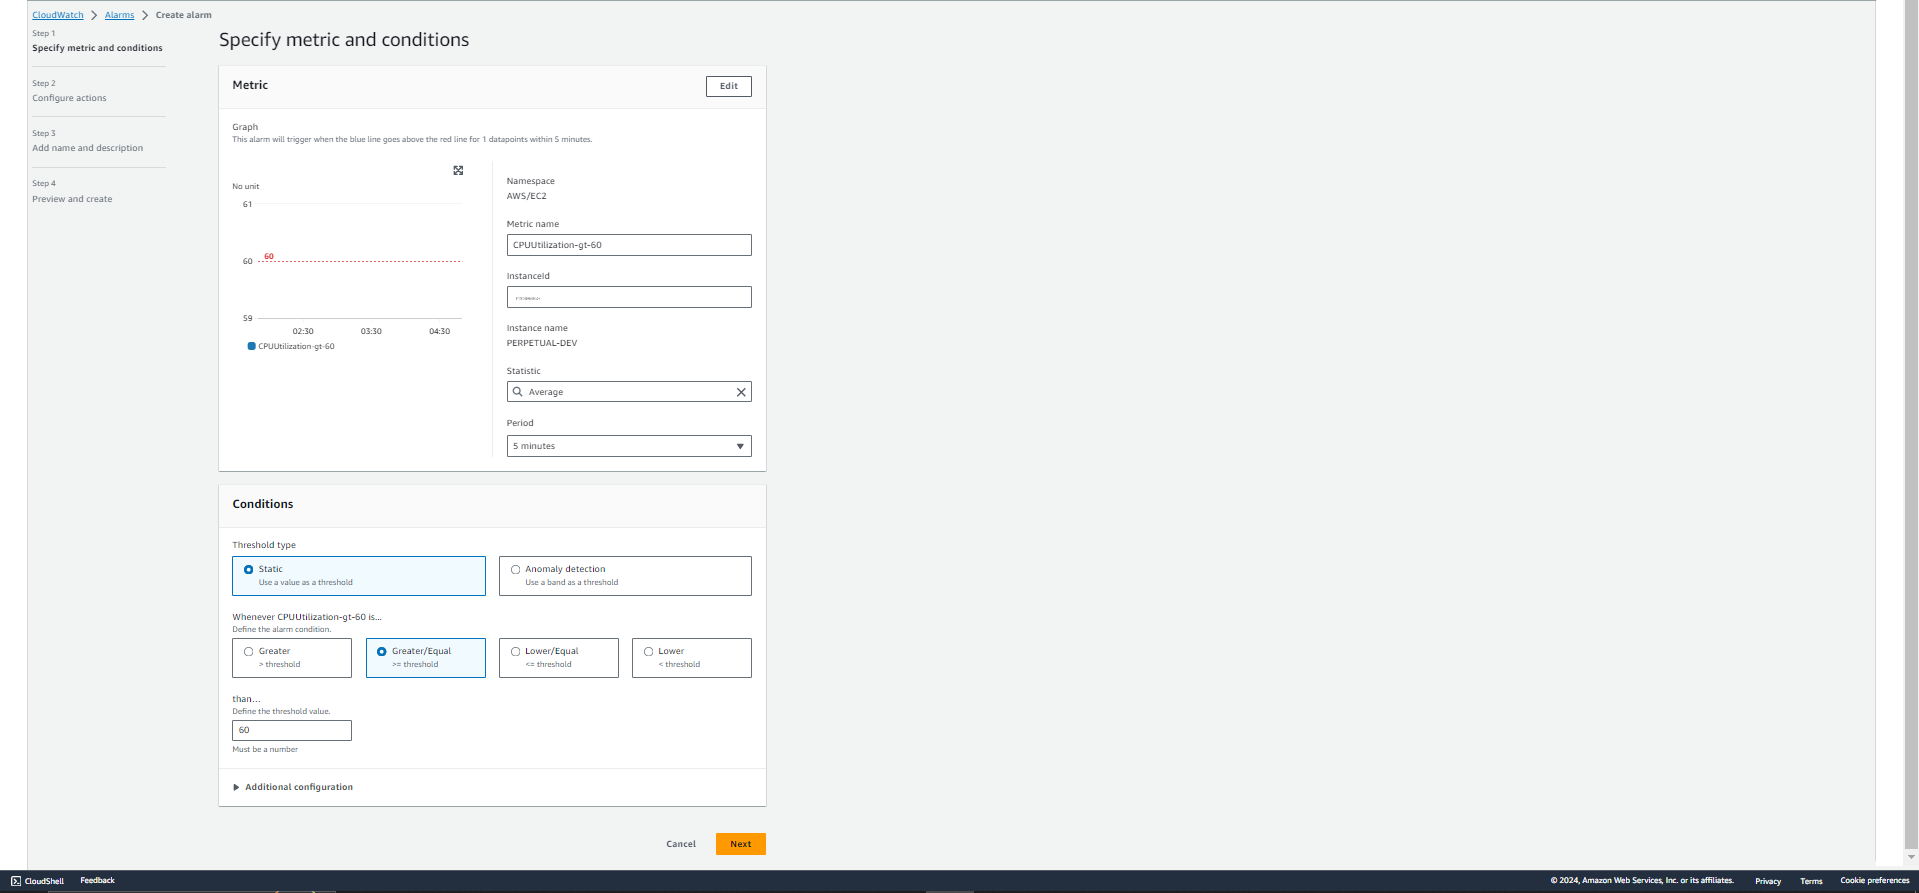Select Step 3 Add name and description
1919x893 pixels.
[87, 148]
